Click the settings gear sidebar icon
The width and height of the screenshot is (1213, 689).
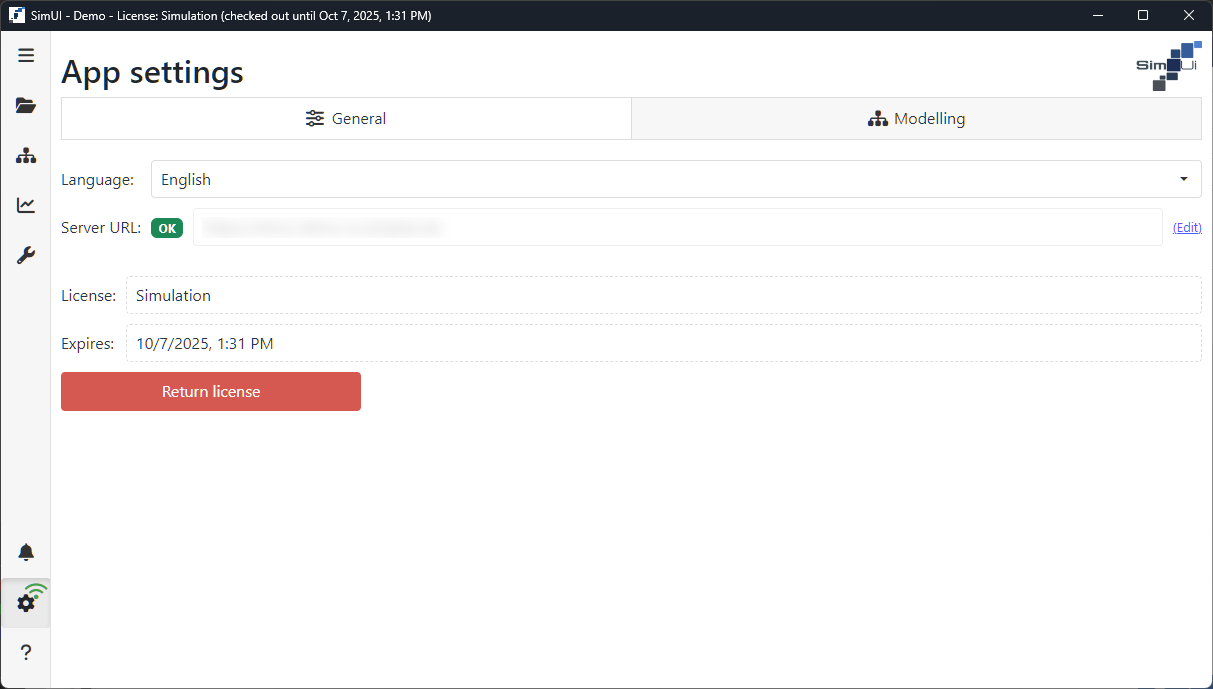(26, 603)
